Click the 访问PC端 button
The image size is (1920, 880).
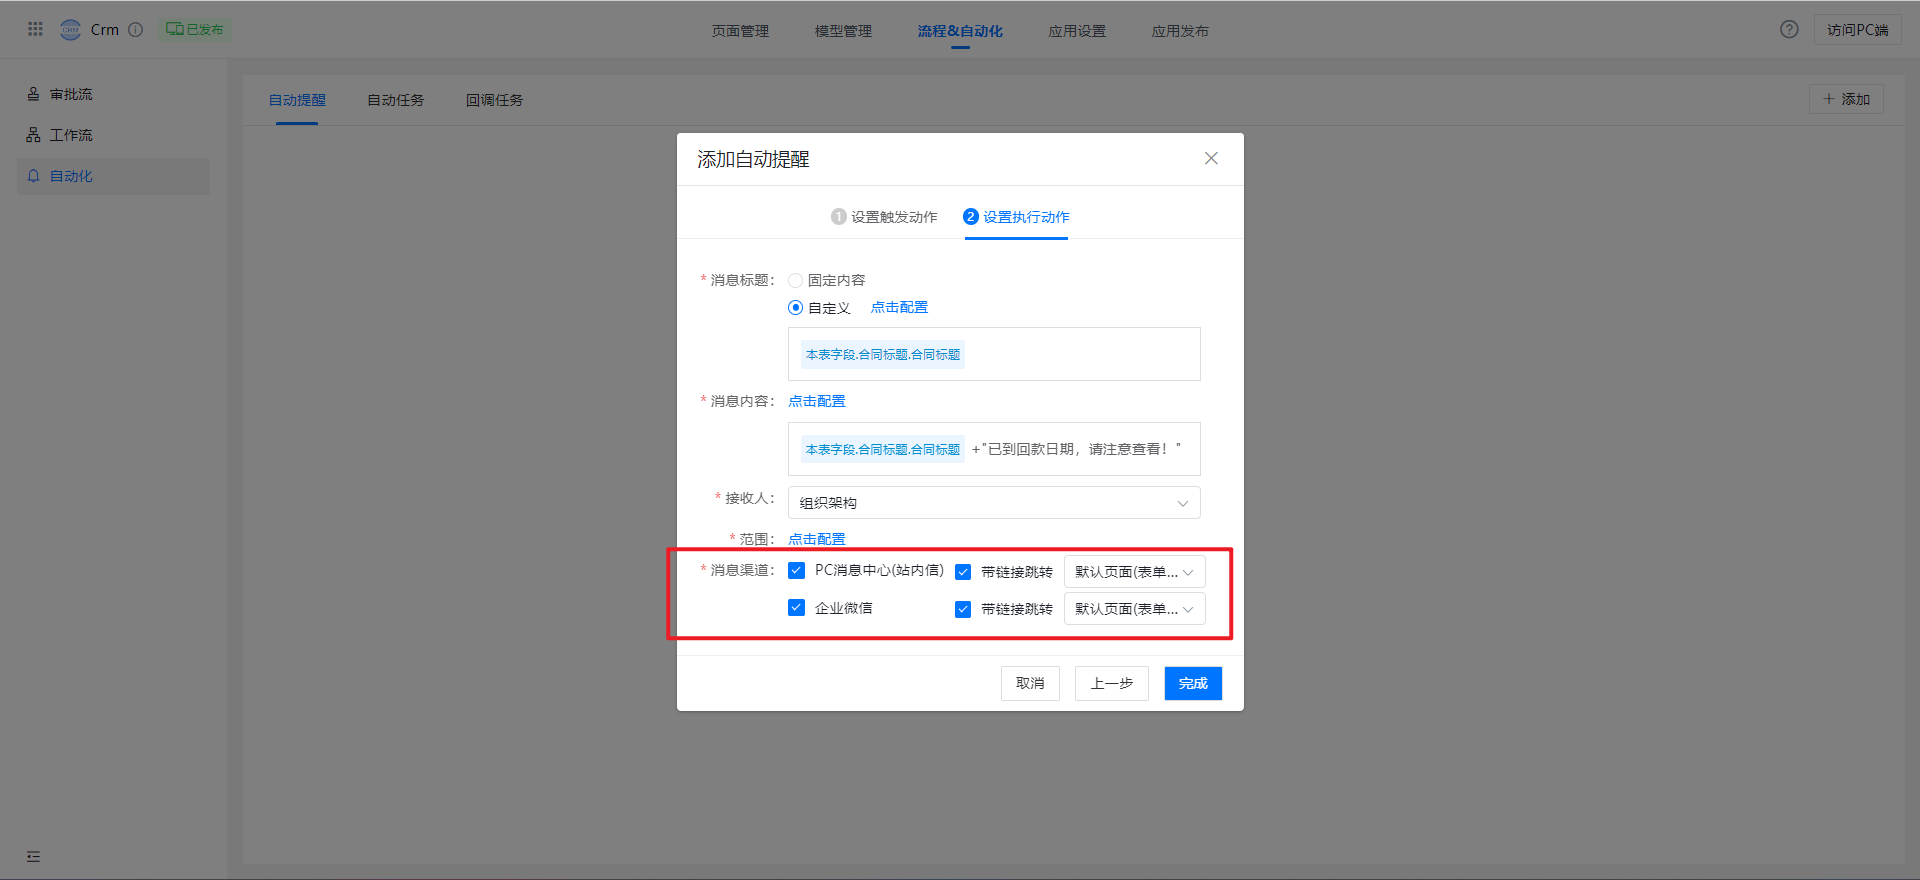click(1858, 30)
